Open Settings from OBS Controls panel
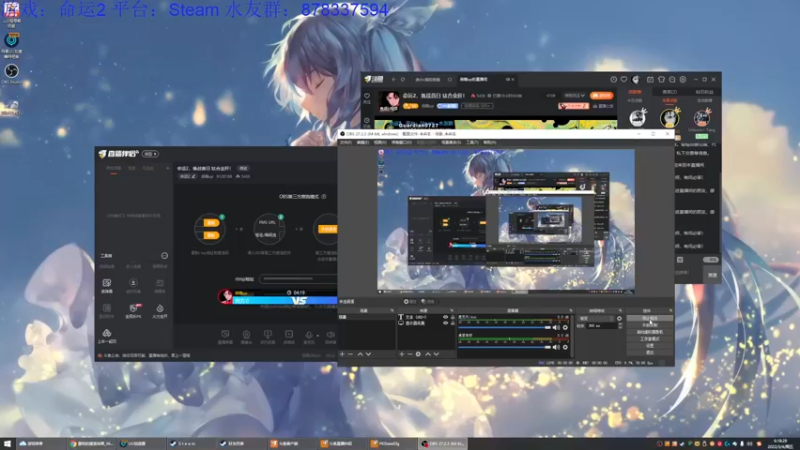The width and height of the screenshot is (800, 450). click(649, 345)
